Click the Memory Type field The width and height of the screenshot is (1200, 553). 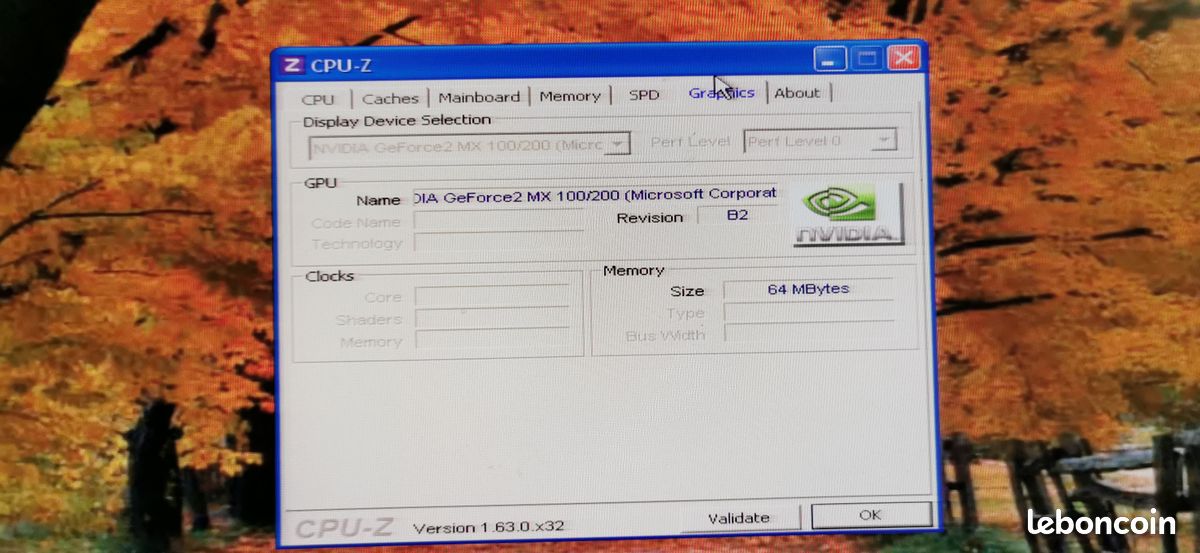pos(808,312)
